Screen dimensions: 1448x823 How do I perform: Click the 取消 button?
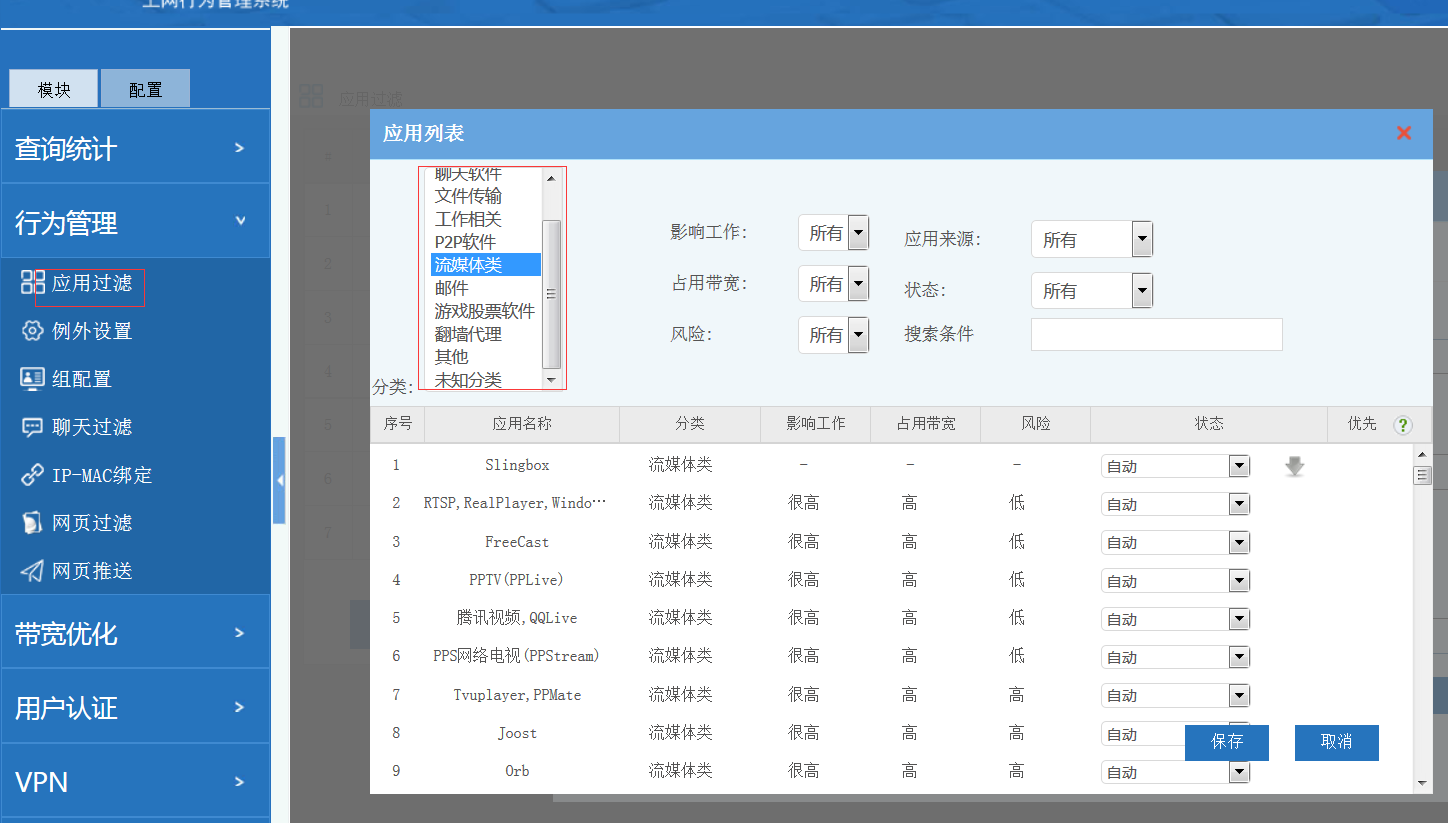(1336, 742)
